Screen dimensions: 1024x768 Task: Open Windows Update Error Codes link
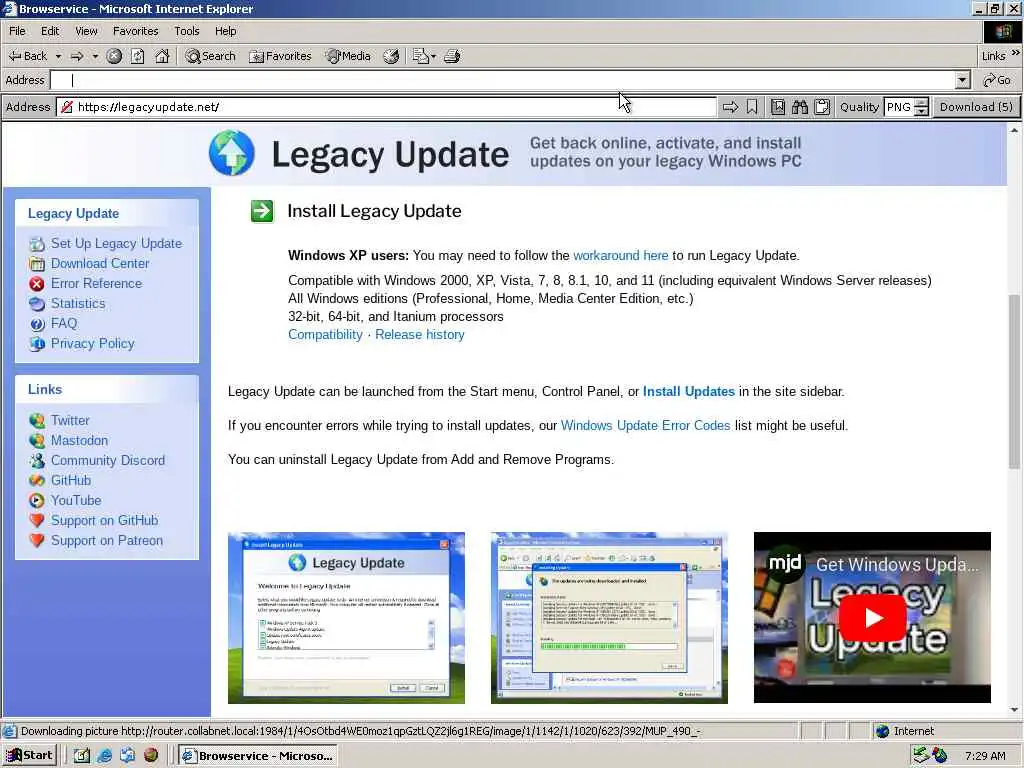click(645, 425)
